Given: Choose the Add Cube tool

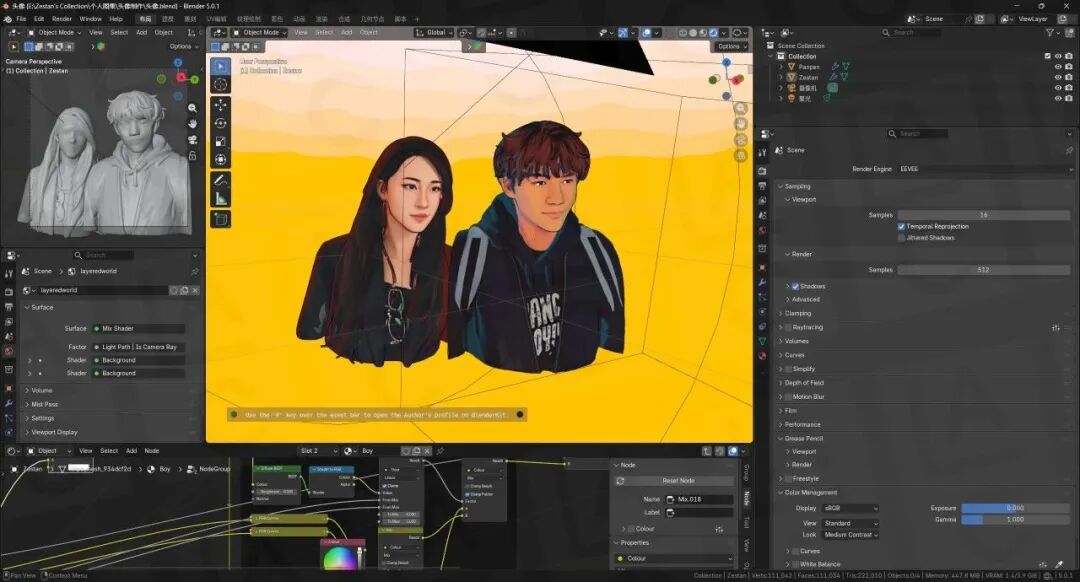Looking at the screenshot, I should pyautogui.click(x=220, y=220).
